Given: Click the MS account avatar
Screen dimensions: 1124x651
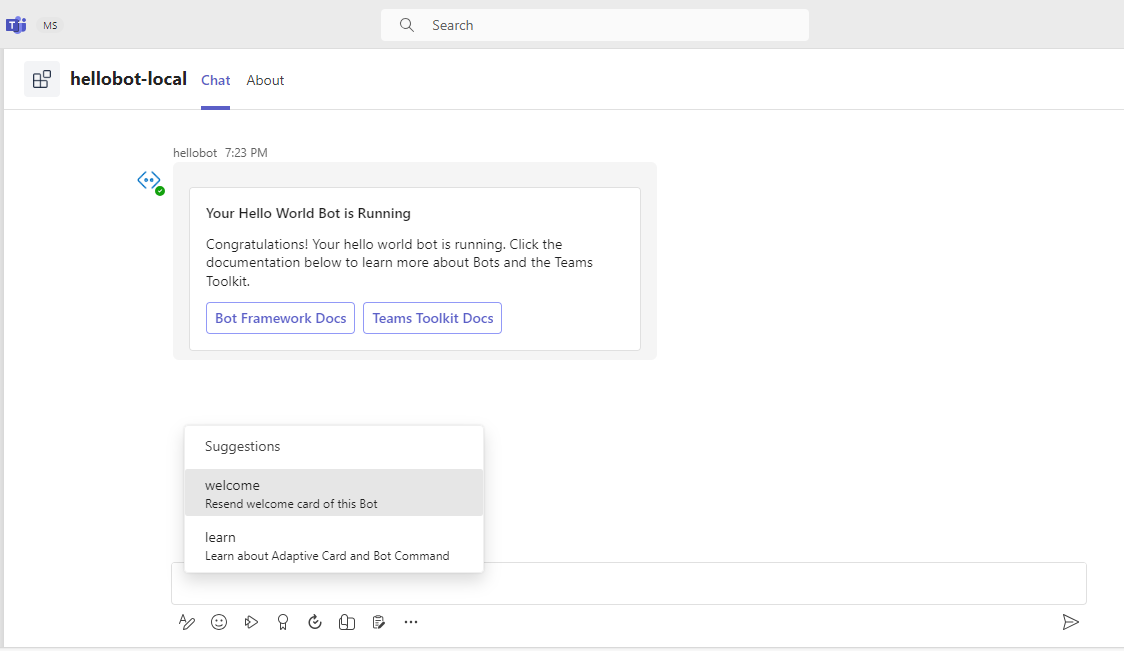Looking at the screenshot, I should tap(50, 25).
